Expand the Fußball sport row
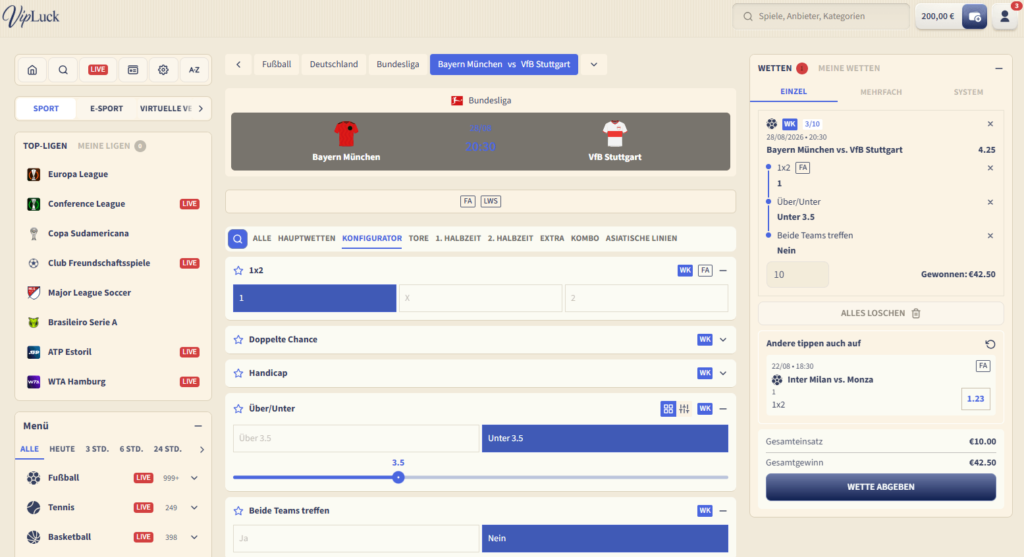Image resolution: width=1024 pixels, height=557 pixels. coord(194,478)
